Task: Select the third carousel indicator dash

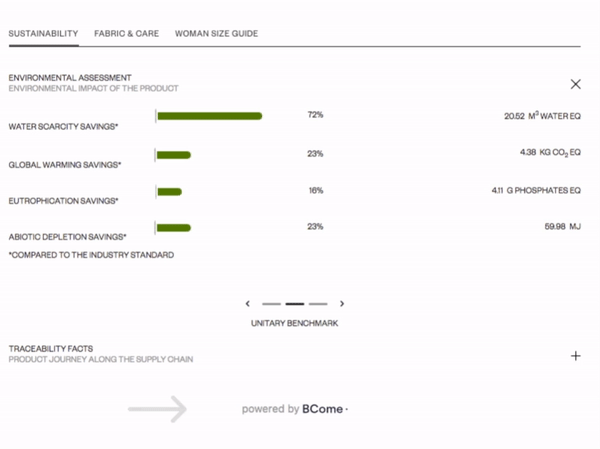Action: [318, 304]
